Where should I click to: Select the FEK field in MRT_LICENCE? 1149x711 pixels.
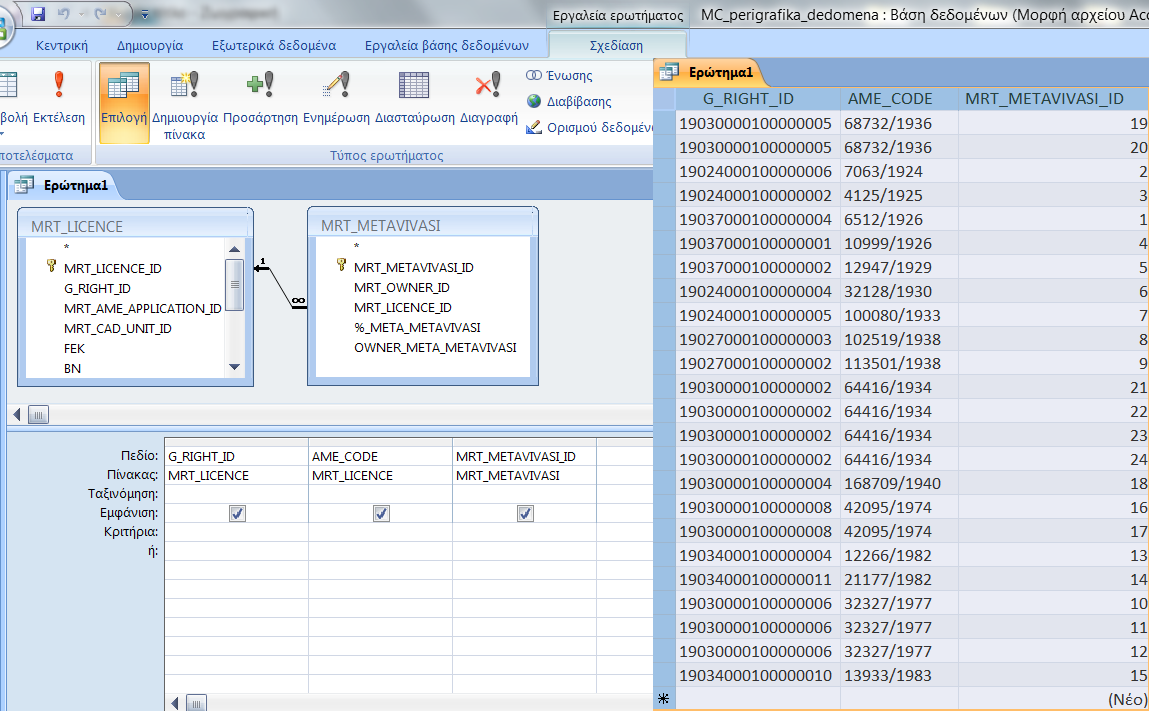pos(74,348)
